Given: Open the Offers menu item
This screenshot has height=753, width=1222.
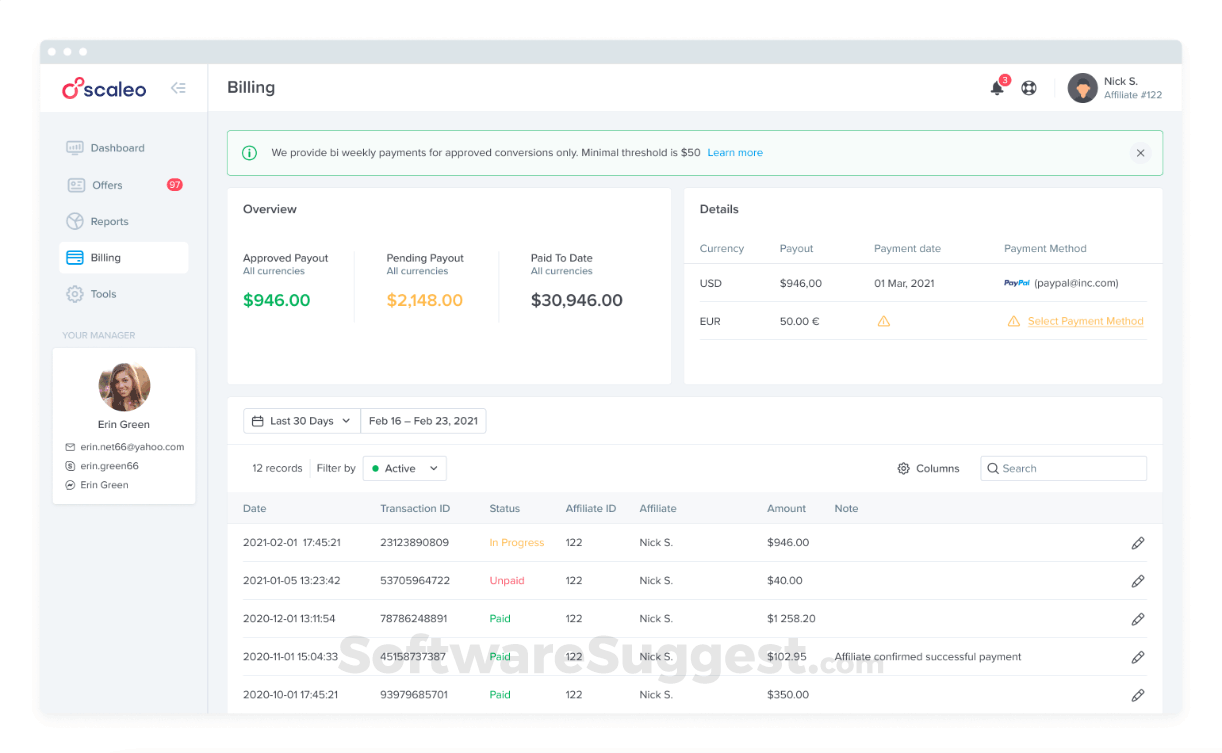Looking at the screenshot, I should [x=107, y=185].
